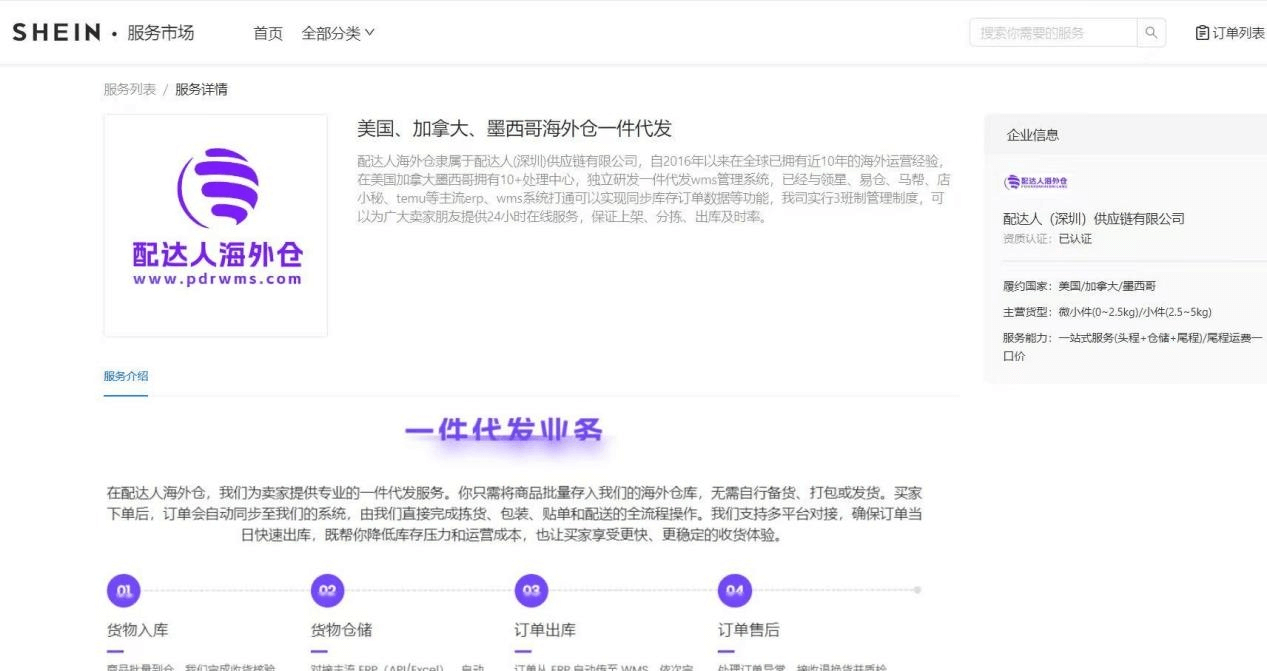Go to 首页 in top navigation
This screenshot has height=671, width=1267.
coord(268,33)
